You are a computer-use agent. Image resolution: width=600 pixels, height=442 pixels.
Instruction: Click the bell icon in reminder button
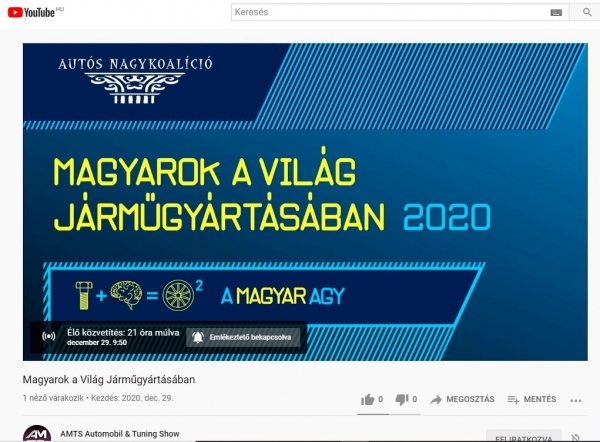pos(198,336)
